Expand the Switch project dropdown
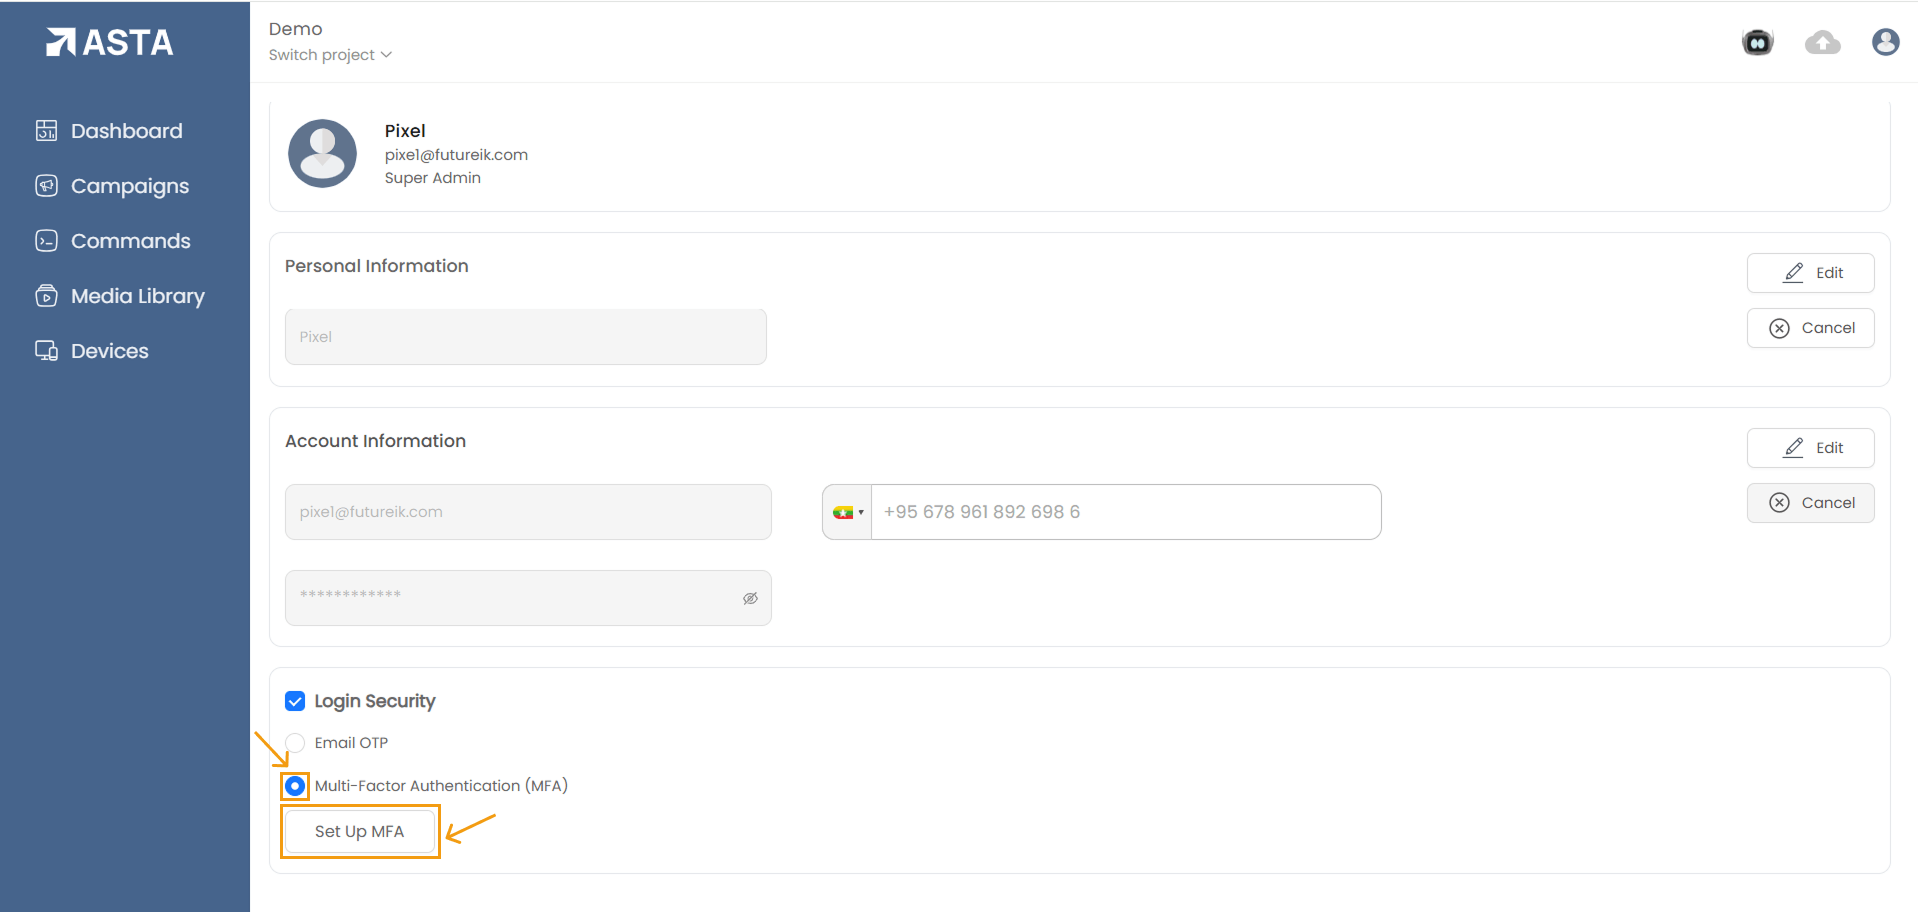Image resolution: width=1918 pixels, height=912 pixels. click(330, 55)
